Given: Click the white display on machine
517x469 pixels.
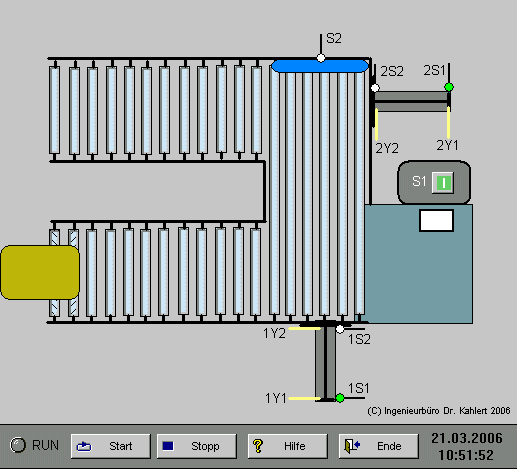Looking at the screenshot, I should (x=436, y=220).
